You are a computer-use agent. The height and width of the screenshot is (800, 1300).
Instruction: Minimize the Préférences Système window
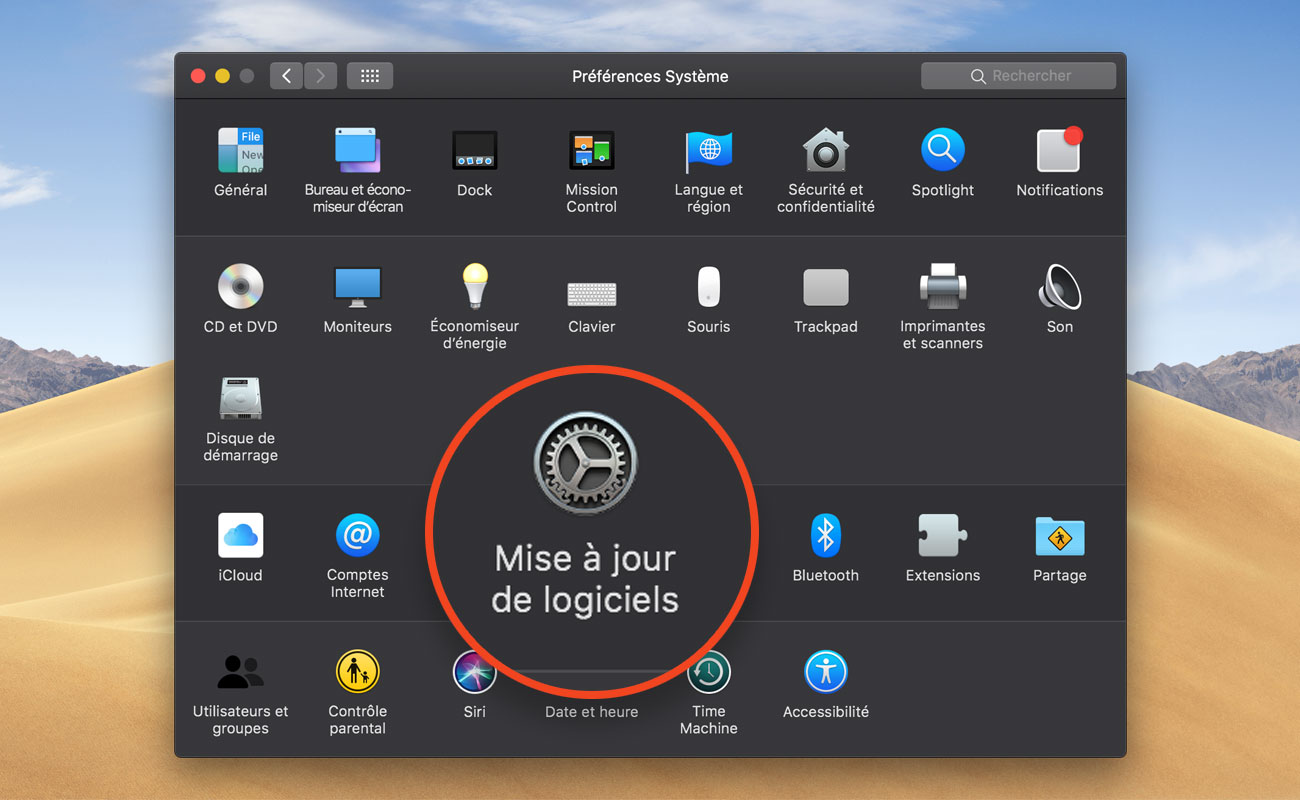click(222, 76)
